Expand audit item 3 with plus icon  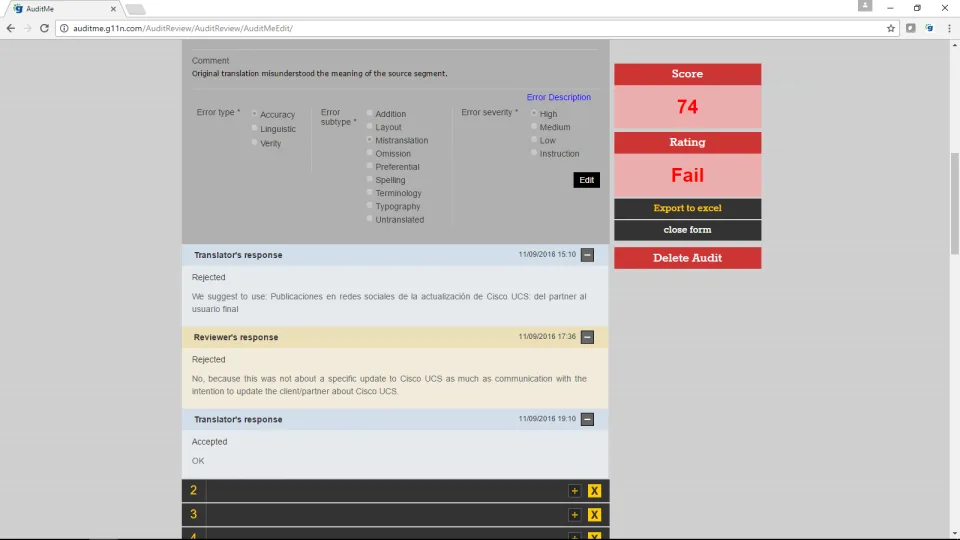pos(574,514)
